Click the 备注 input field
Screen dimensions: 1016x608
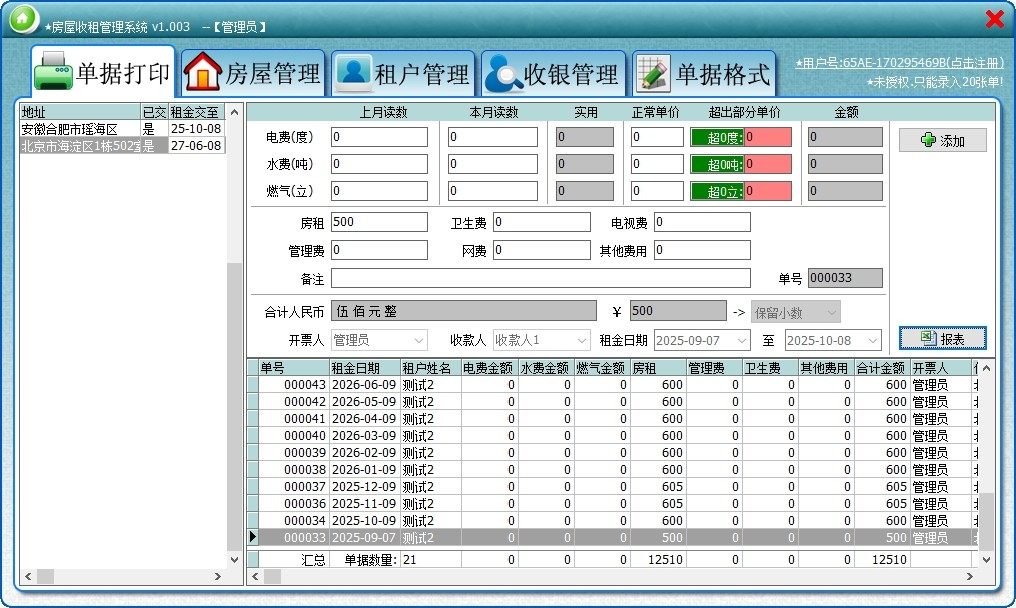tap(540, 278)
